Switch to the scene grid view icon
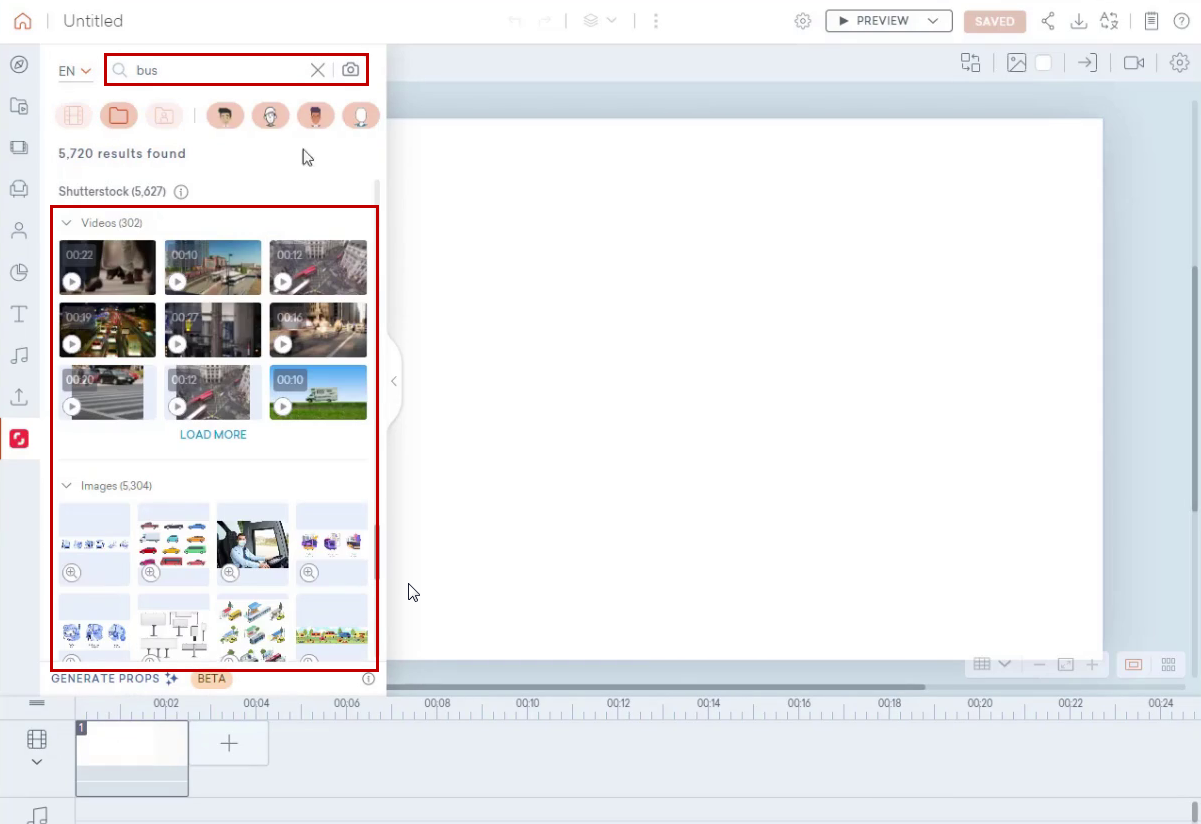The image size is (1201, 824). (x=1168, y=664)
